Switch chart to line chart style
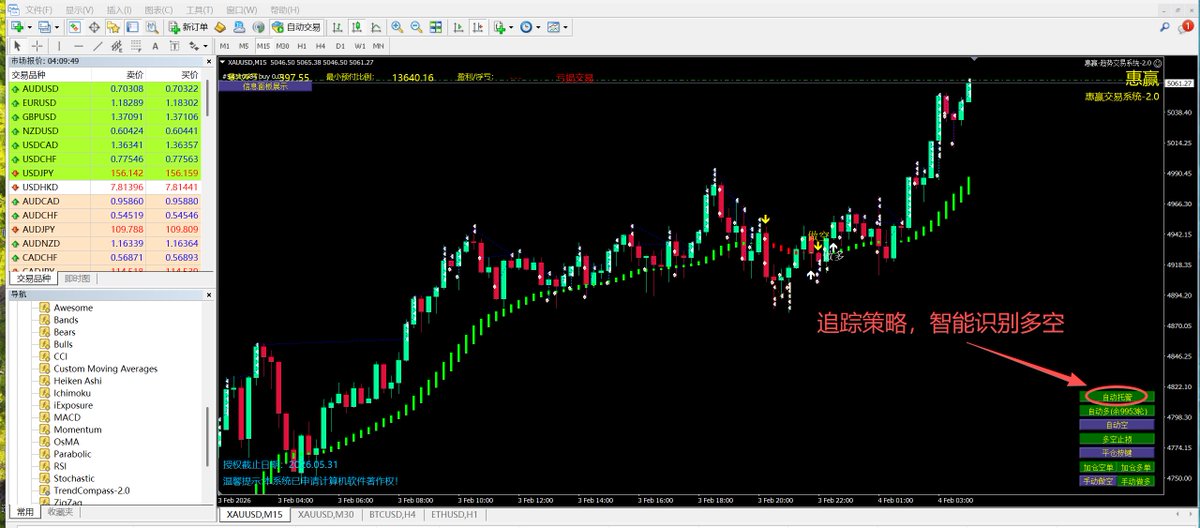The image size is (1200, 528). point(376,27)
